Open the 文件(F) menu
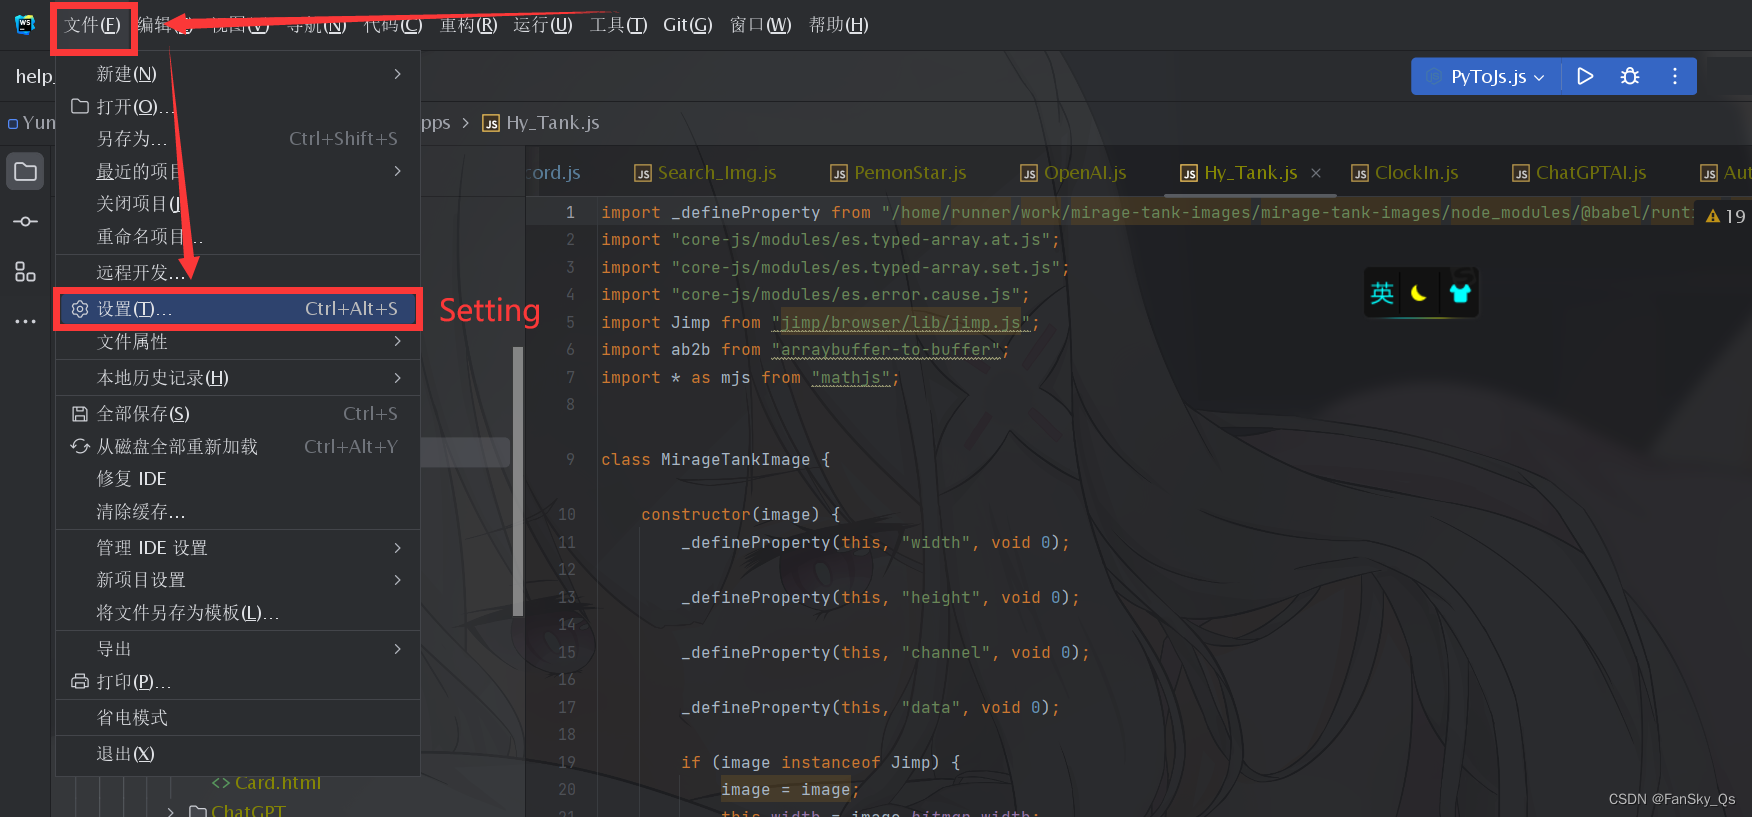Image resolution: width=1752 pixels, height=817 pixels. tap(92, 25)
